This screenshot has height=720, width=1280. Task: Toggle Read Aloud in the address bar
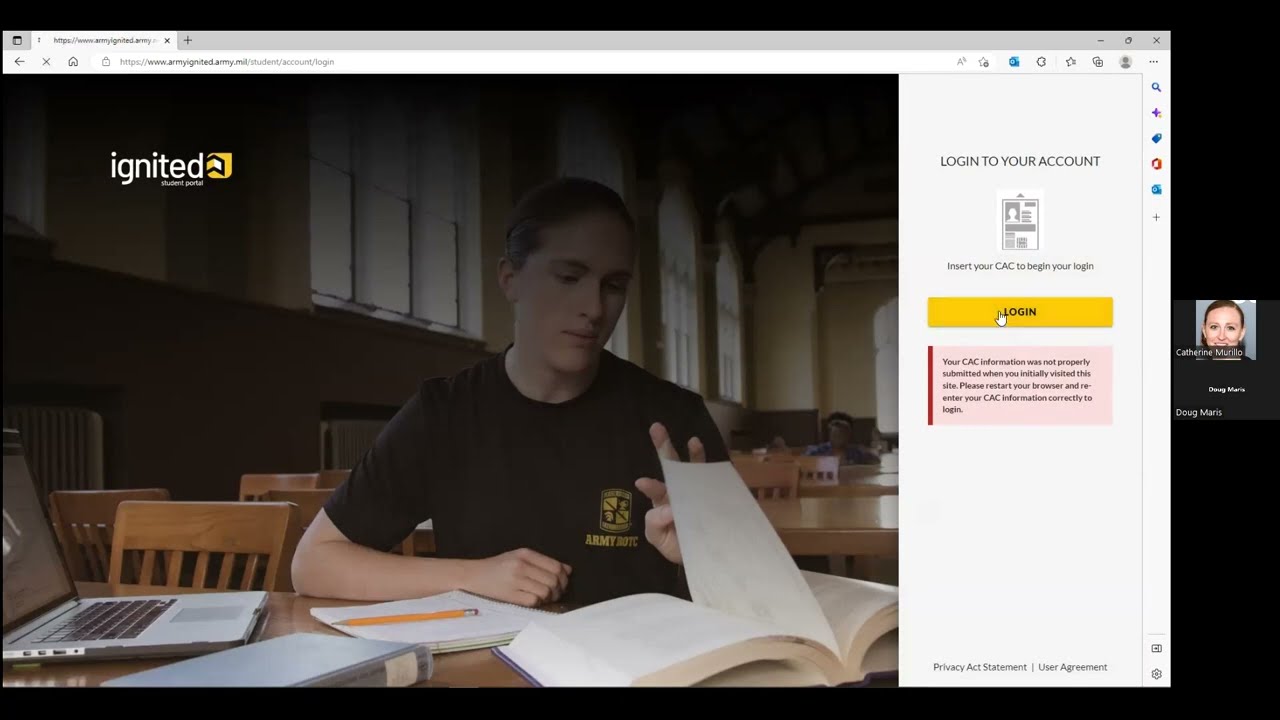961,62
